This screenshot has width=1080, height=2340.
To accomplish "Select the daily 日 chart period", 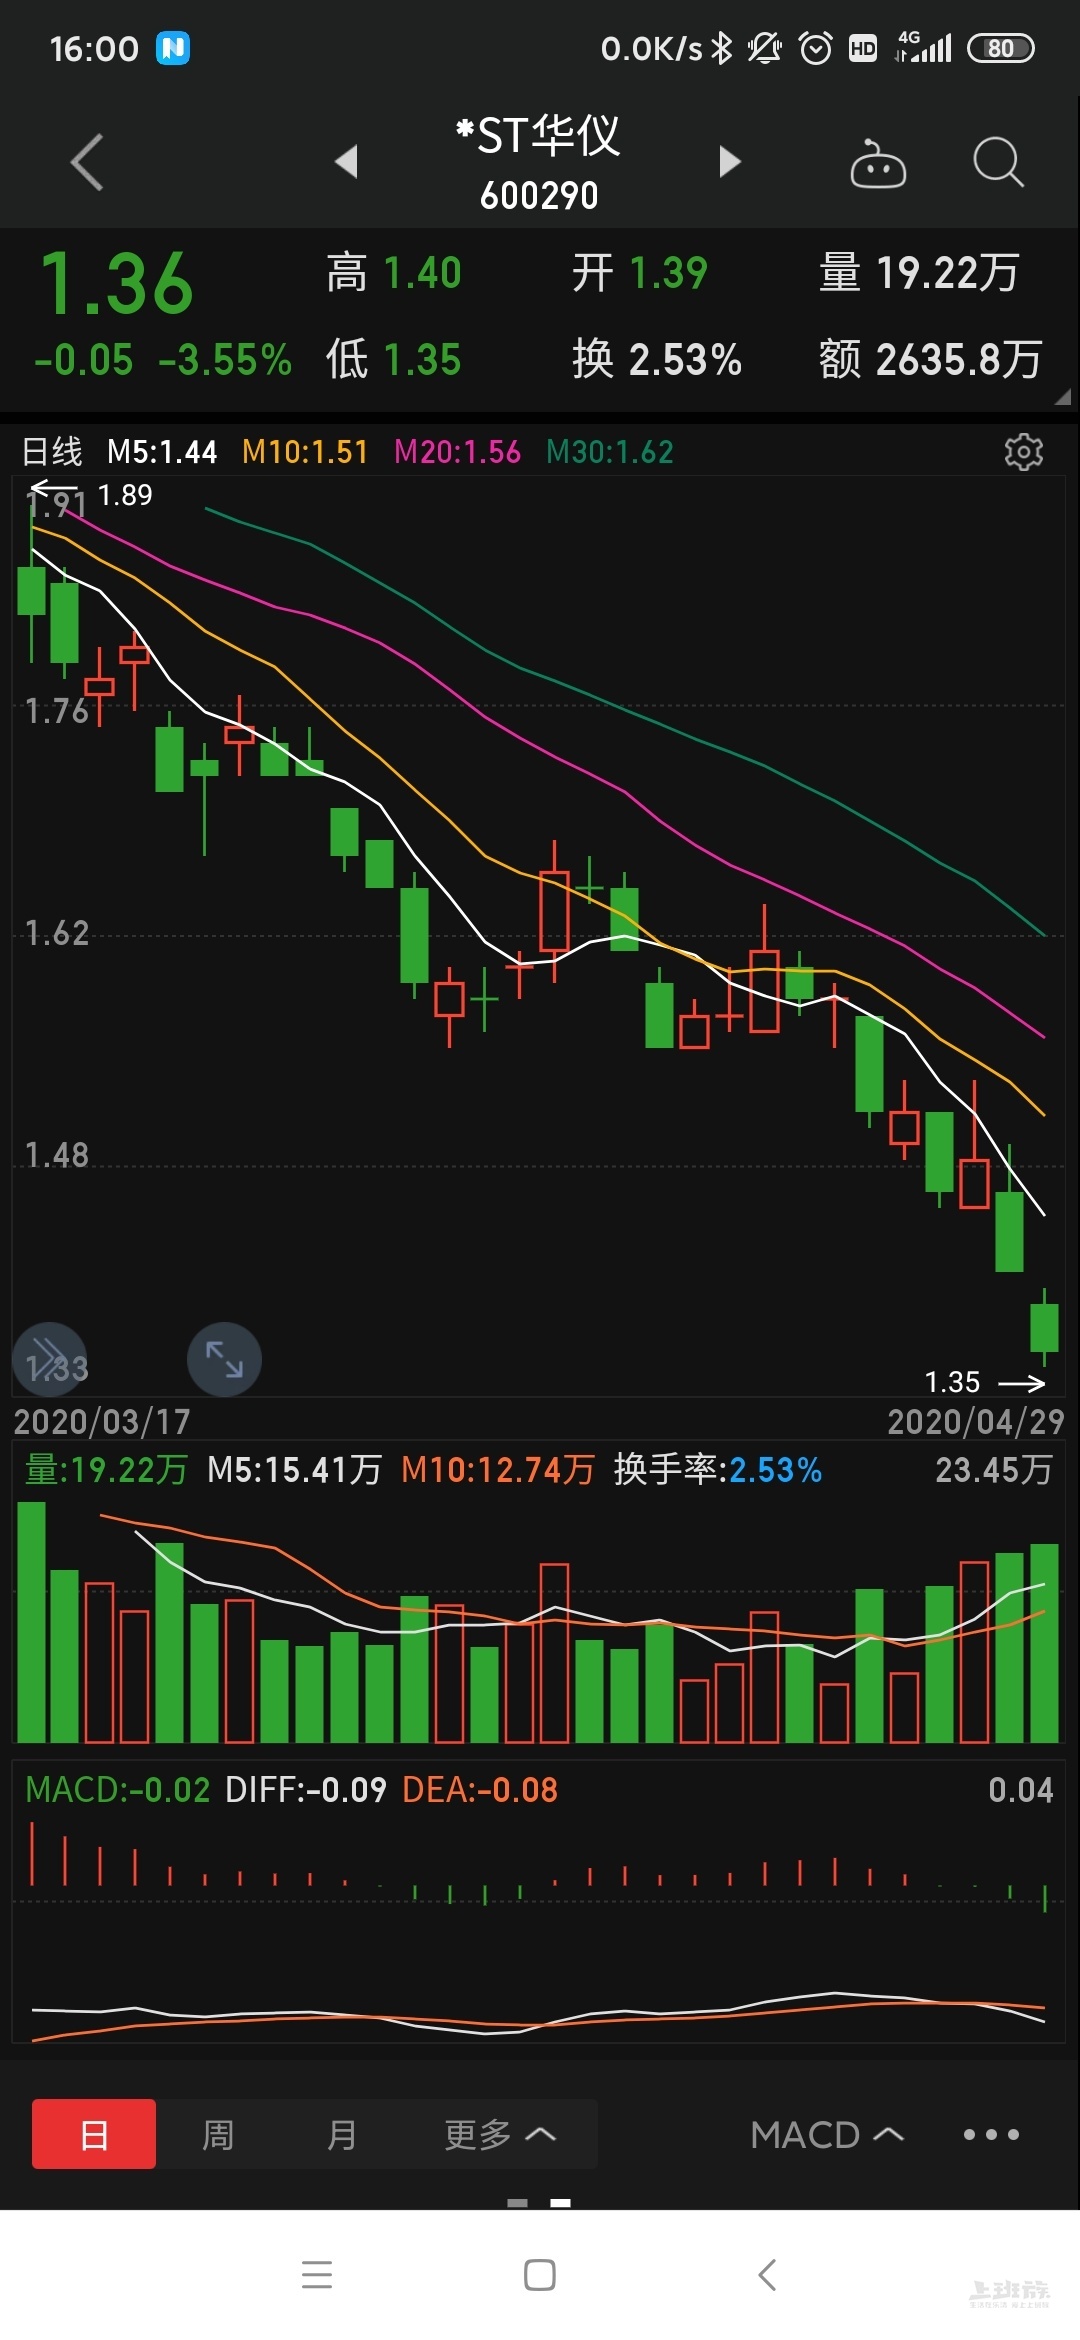I will [94, 2134].
